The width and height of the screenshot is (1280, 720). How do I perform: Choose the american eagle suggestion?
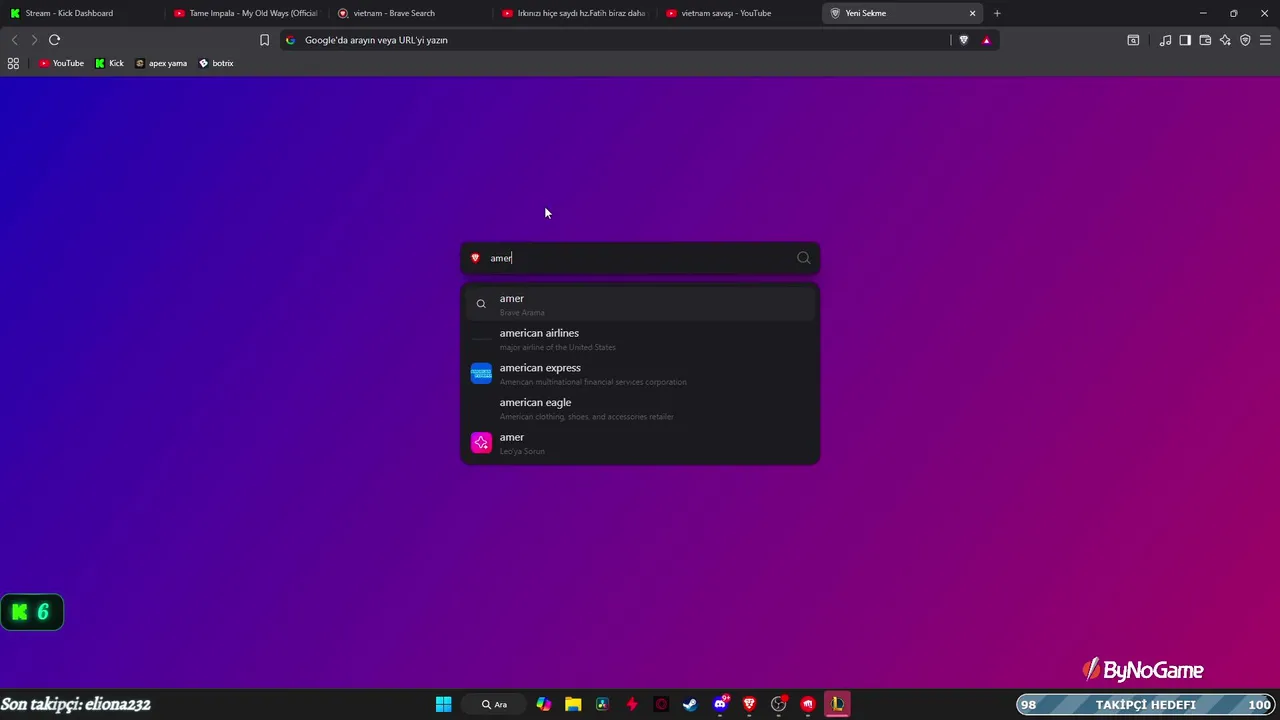click(x=640, y=408)
